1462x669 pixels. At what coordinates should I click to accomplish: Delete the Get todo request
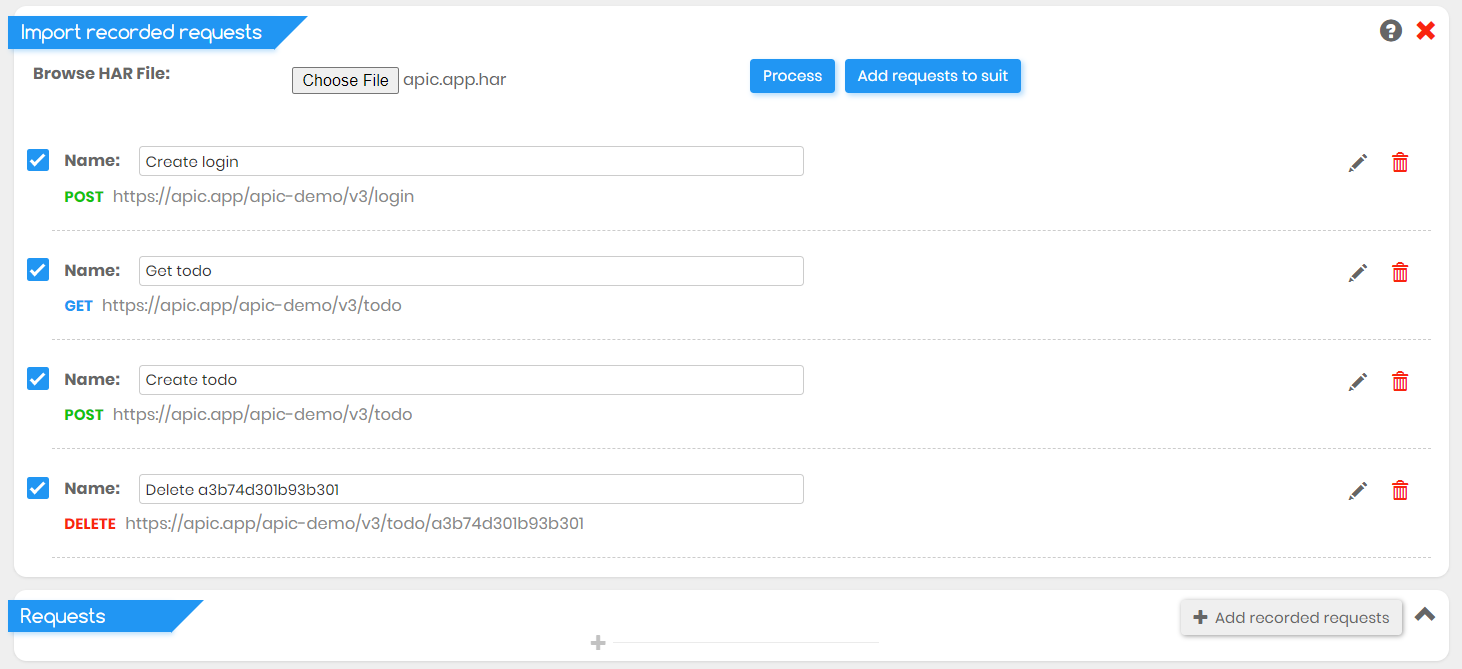1400,272
